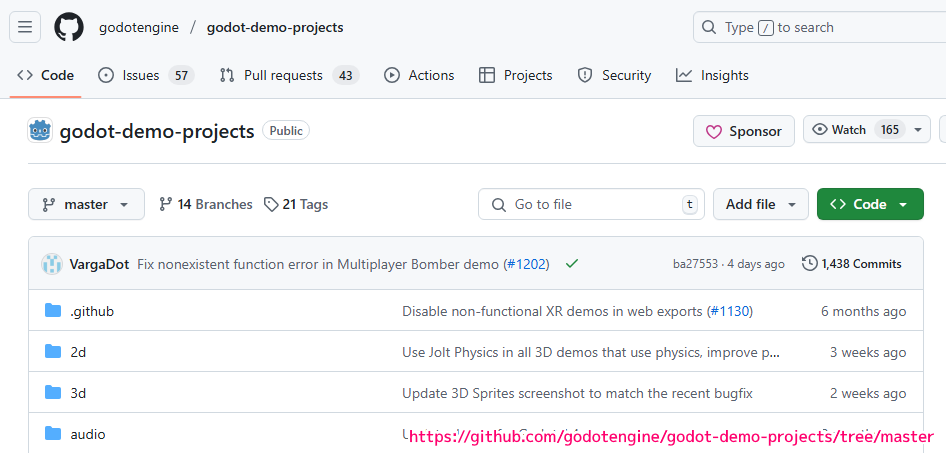Focus the 'Go to file' input

[591, 204]
